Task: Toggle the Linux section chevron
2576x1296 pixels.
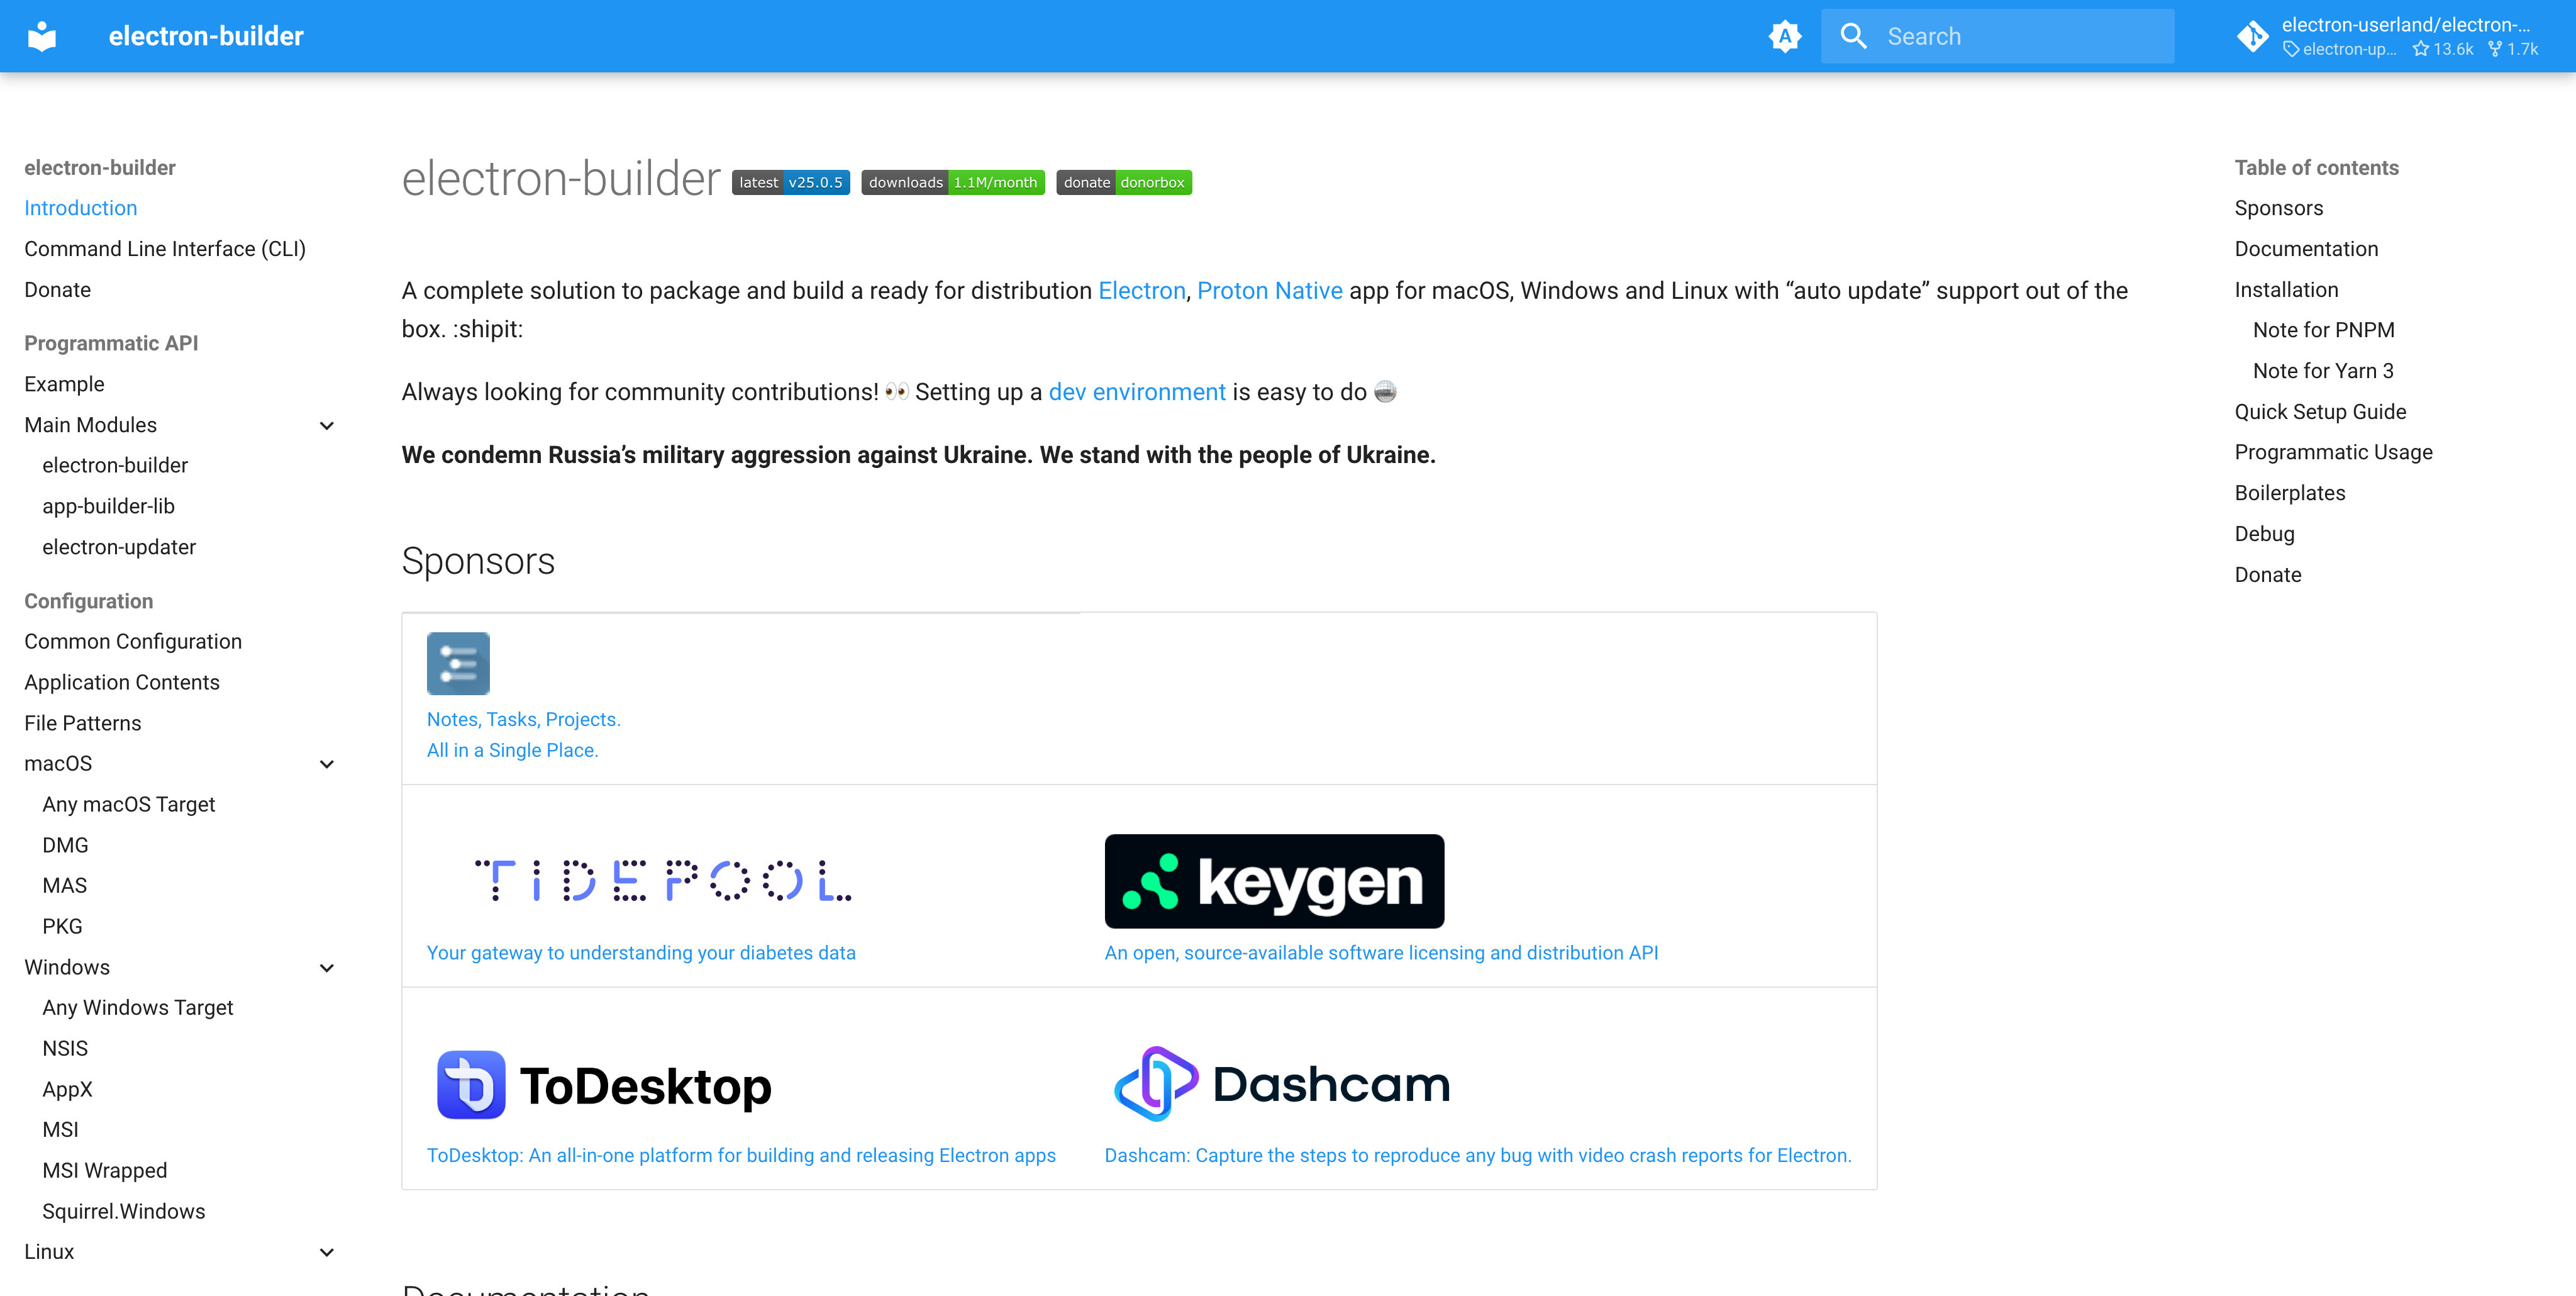Action: coord(326,1252)
